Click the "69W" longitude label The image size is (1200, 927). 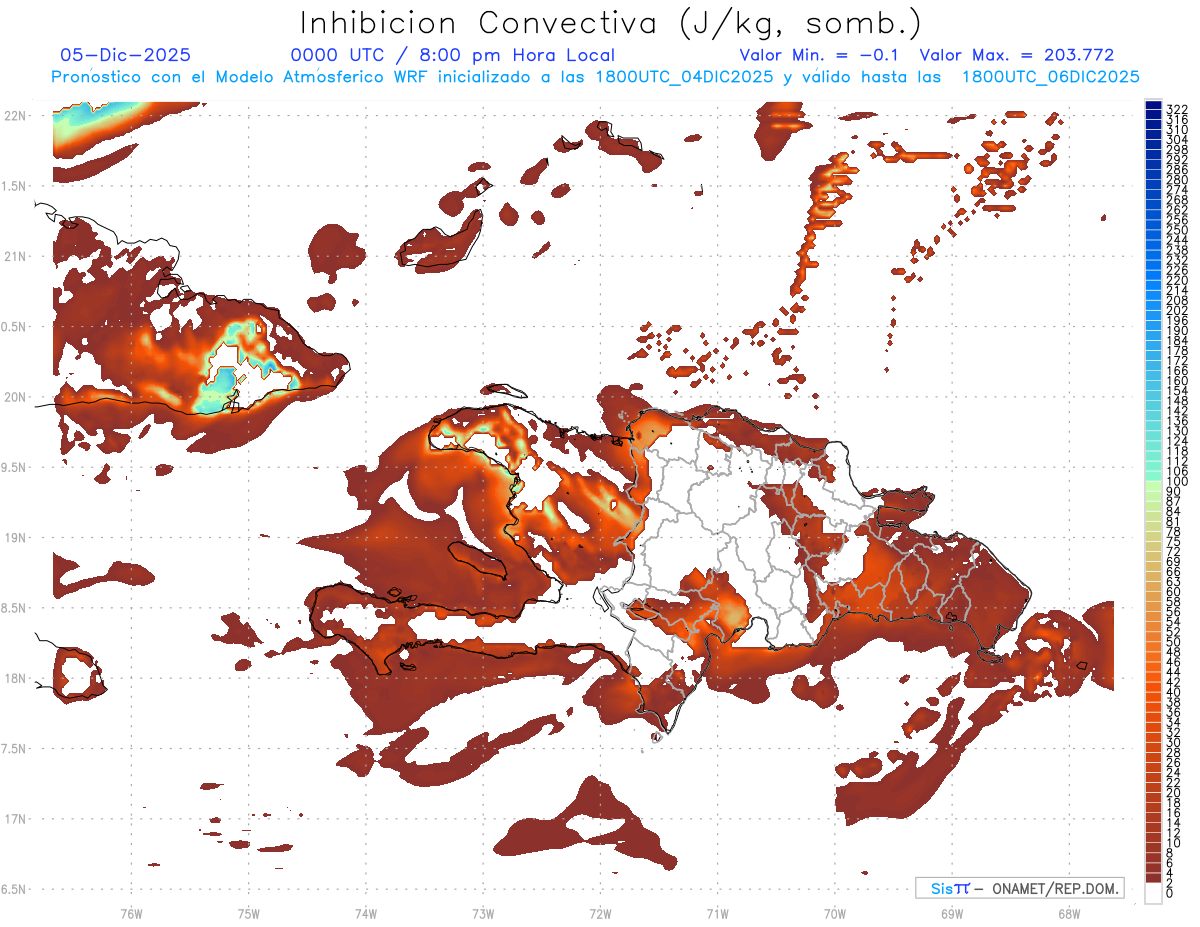[951, 913]
